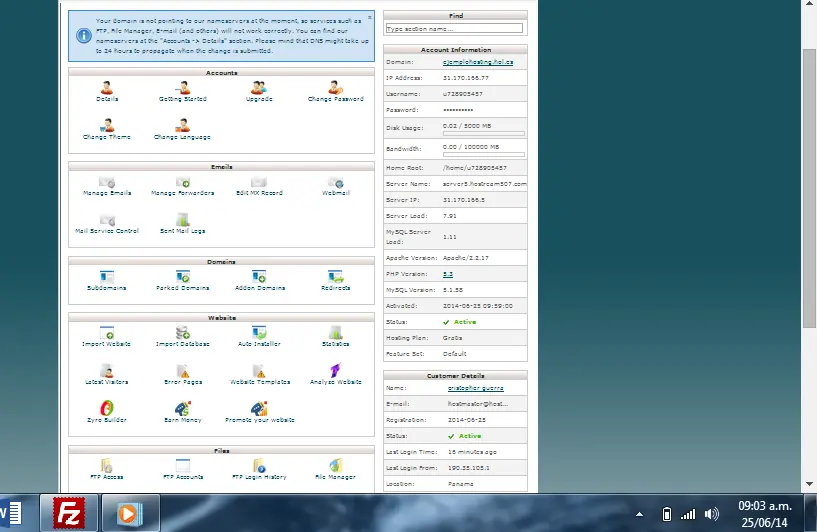The image size is (817, 532).
Task: Open the media player taskbar icon
Action: (130, 514)
